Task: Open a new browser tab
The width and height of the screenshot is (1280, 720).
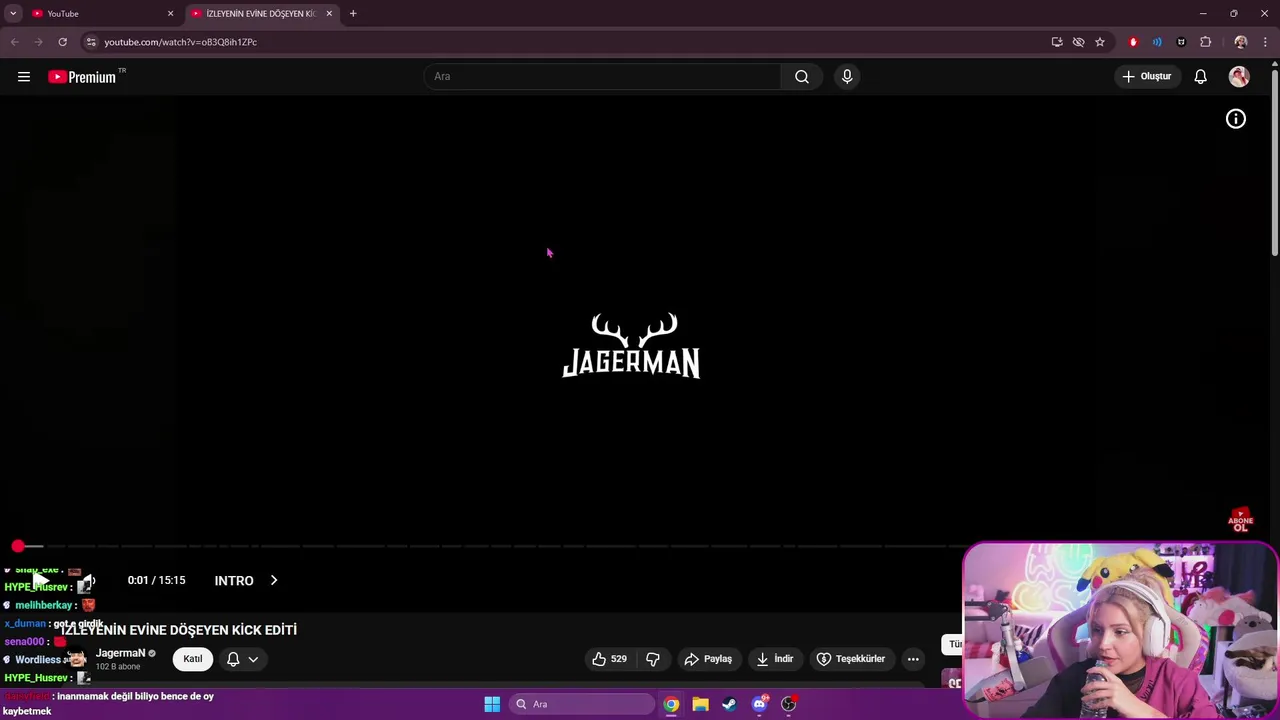Action: pyautogui.click(x=353, y=14)
